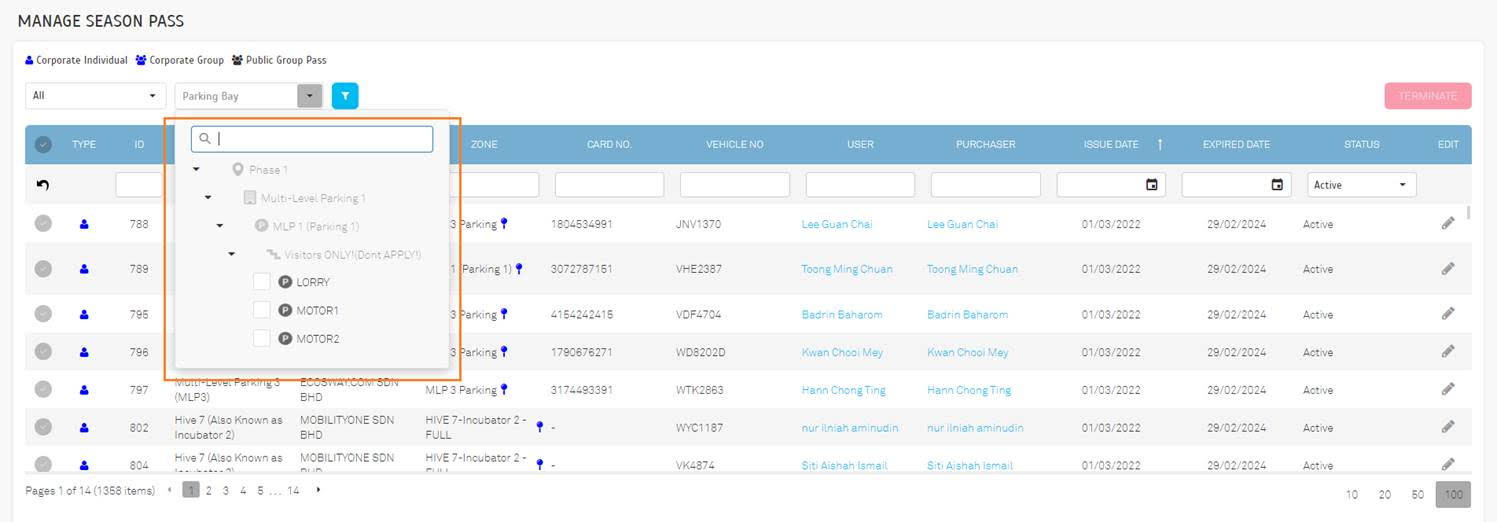Open the All pass type dropdown
This screenshot has height=522, width=1497.
(x=95, y=96)
